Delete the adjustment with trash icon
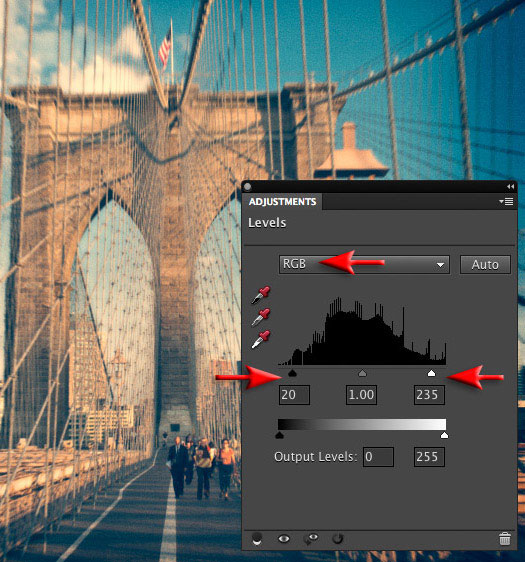 [x=505, y=539]
